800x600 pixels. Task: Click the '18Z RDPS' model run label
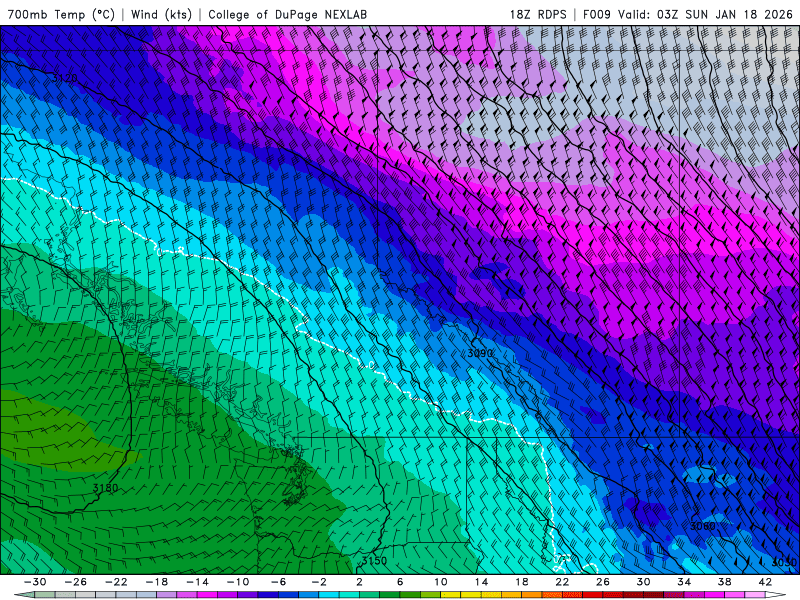pyautogui.click(x=538, y=14)
